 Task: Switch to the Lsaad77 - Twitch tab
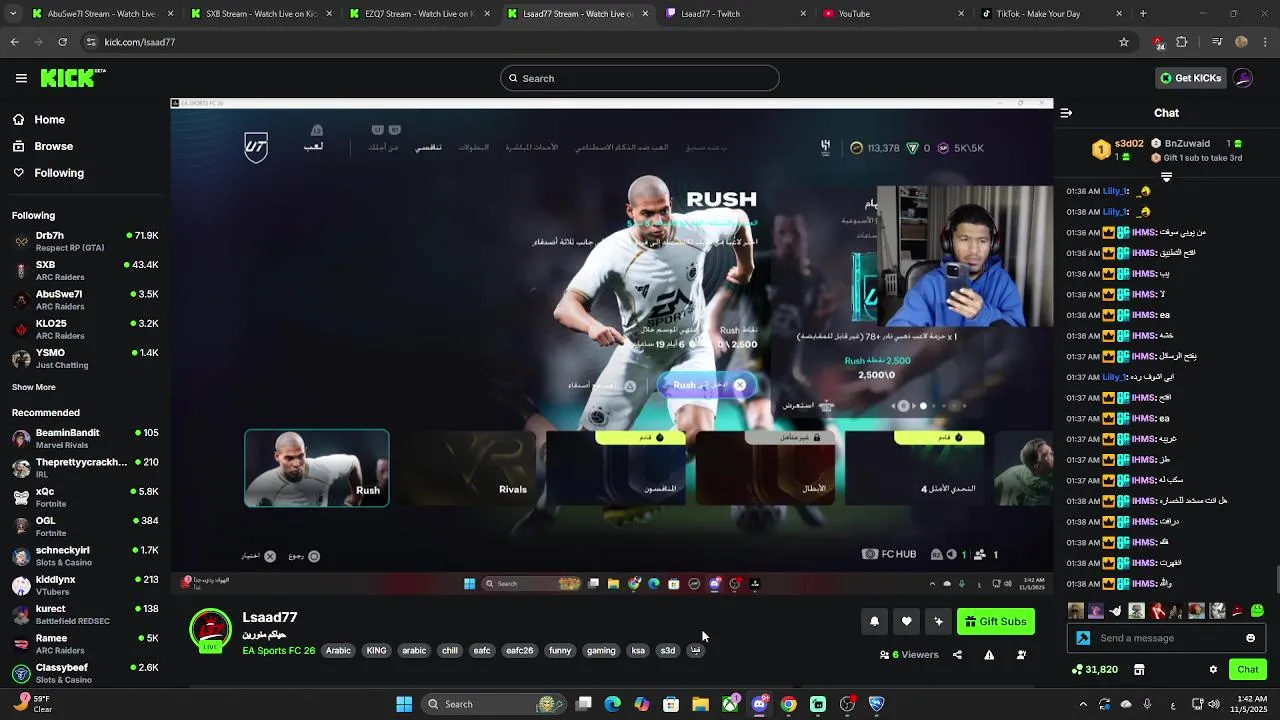coord(735,14)
